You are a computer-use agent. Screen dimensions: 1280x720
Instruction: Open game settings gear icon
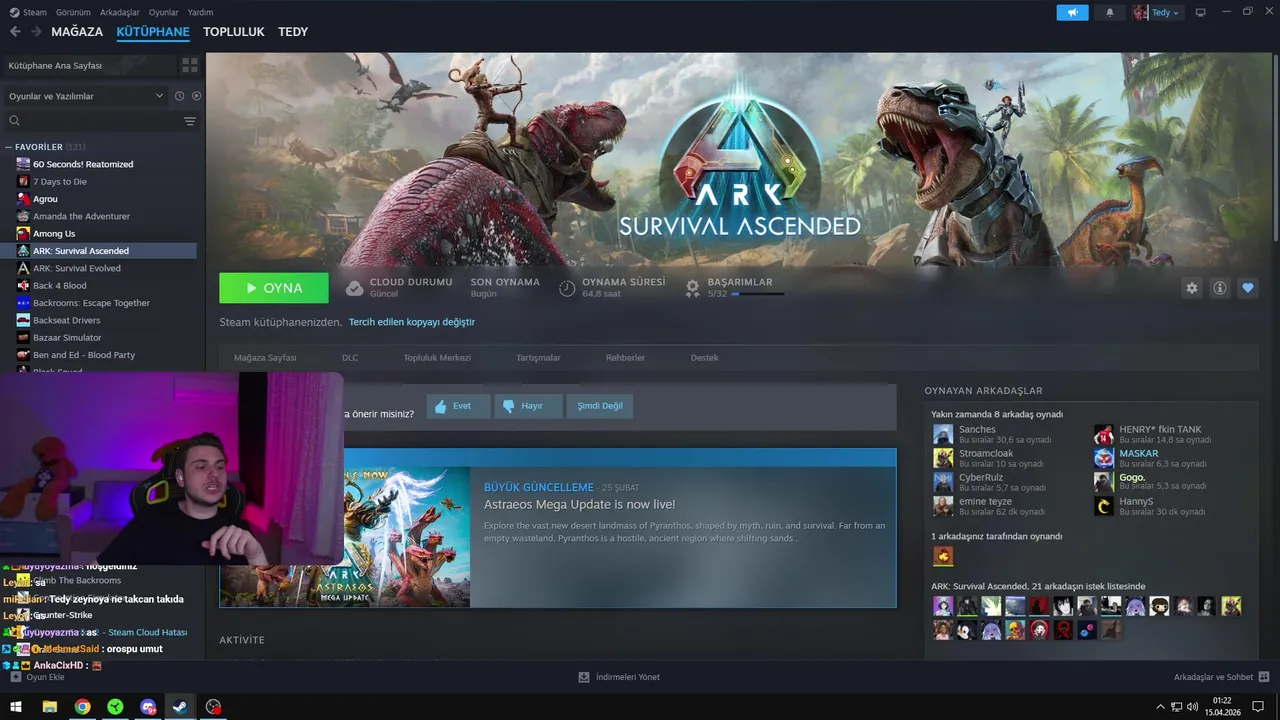click(1191, 288)
